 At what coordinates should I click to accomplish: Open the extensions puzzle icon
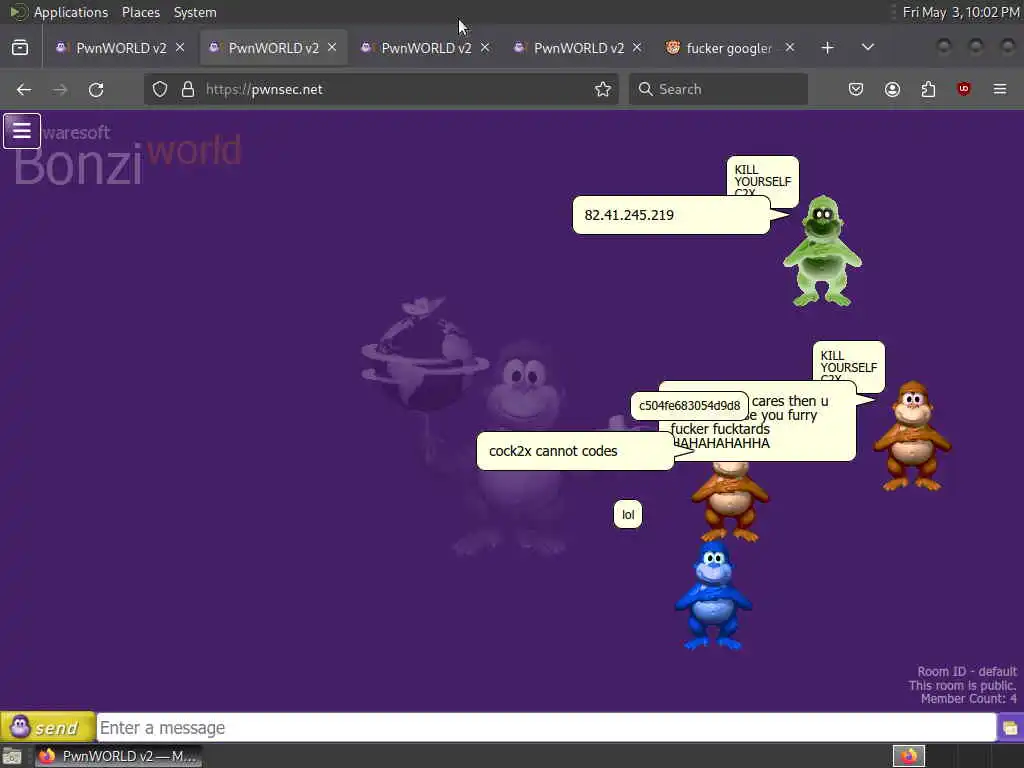(928, 89)
